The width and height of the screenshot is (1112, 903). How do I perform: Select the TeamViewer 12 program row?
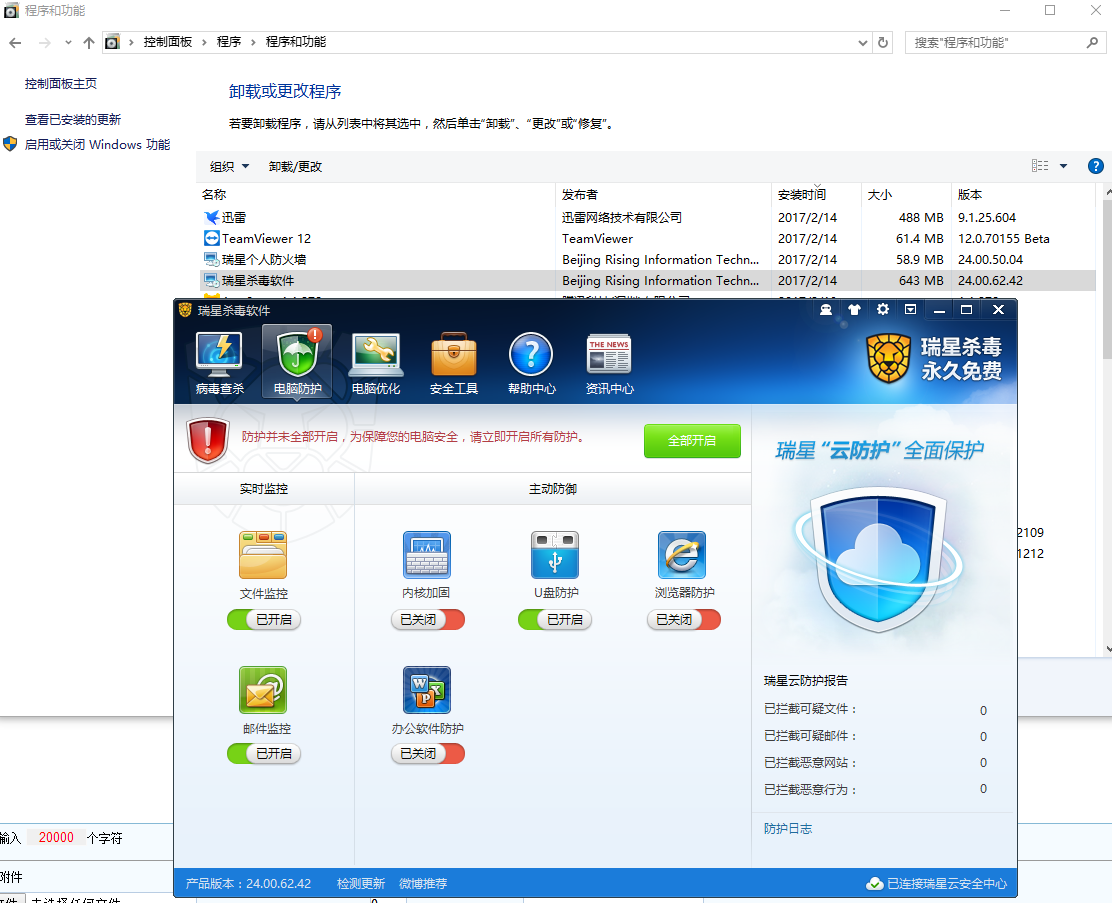click(x=647, y=238)
